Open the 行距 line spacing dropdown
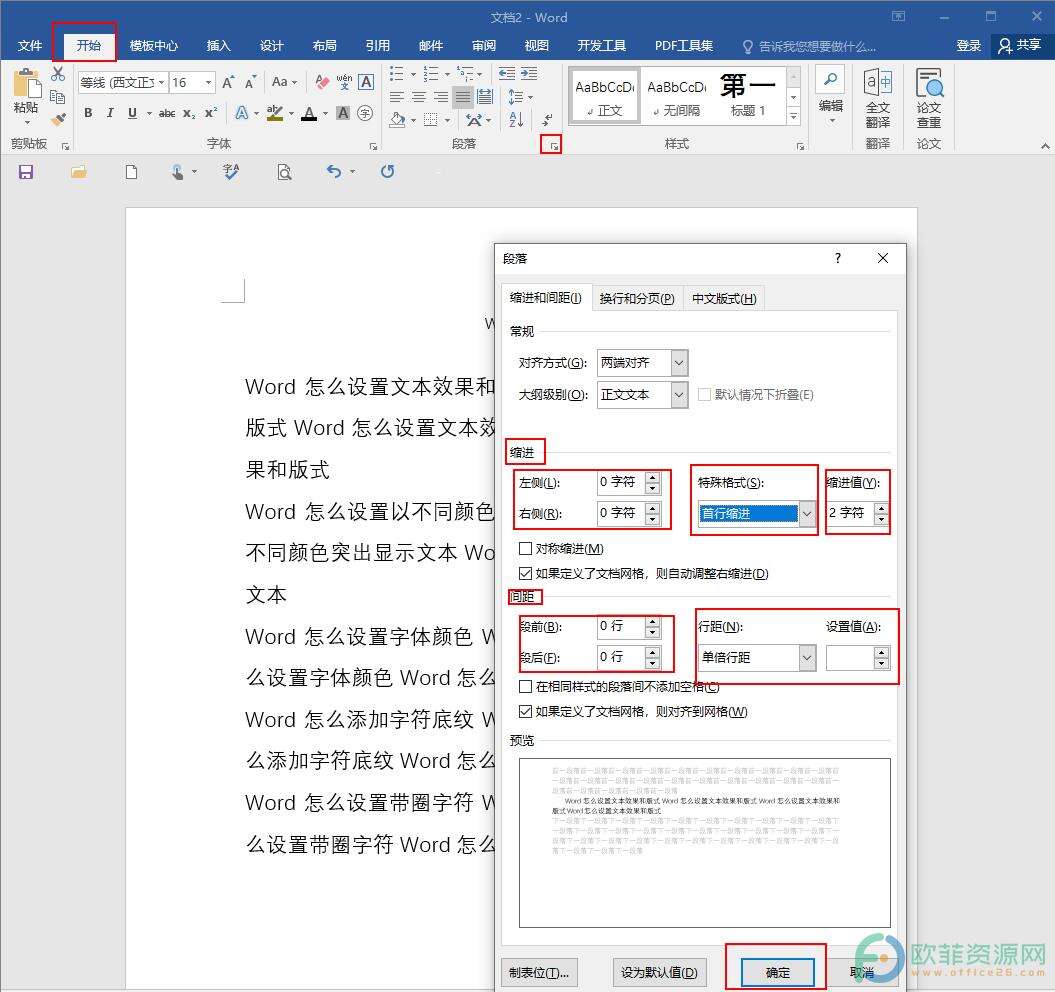The image size is (1055, 992). pyautogui.click(x=807, y=658)
